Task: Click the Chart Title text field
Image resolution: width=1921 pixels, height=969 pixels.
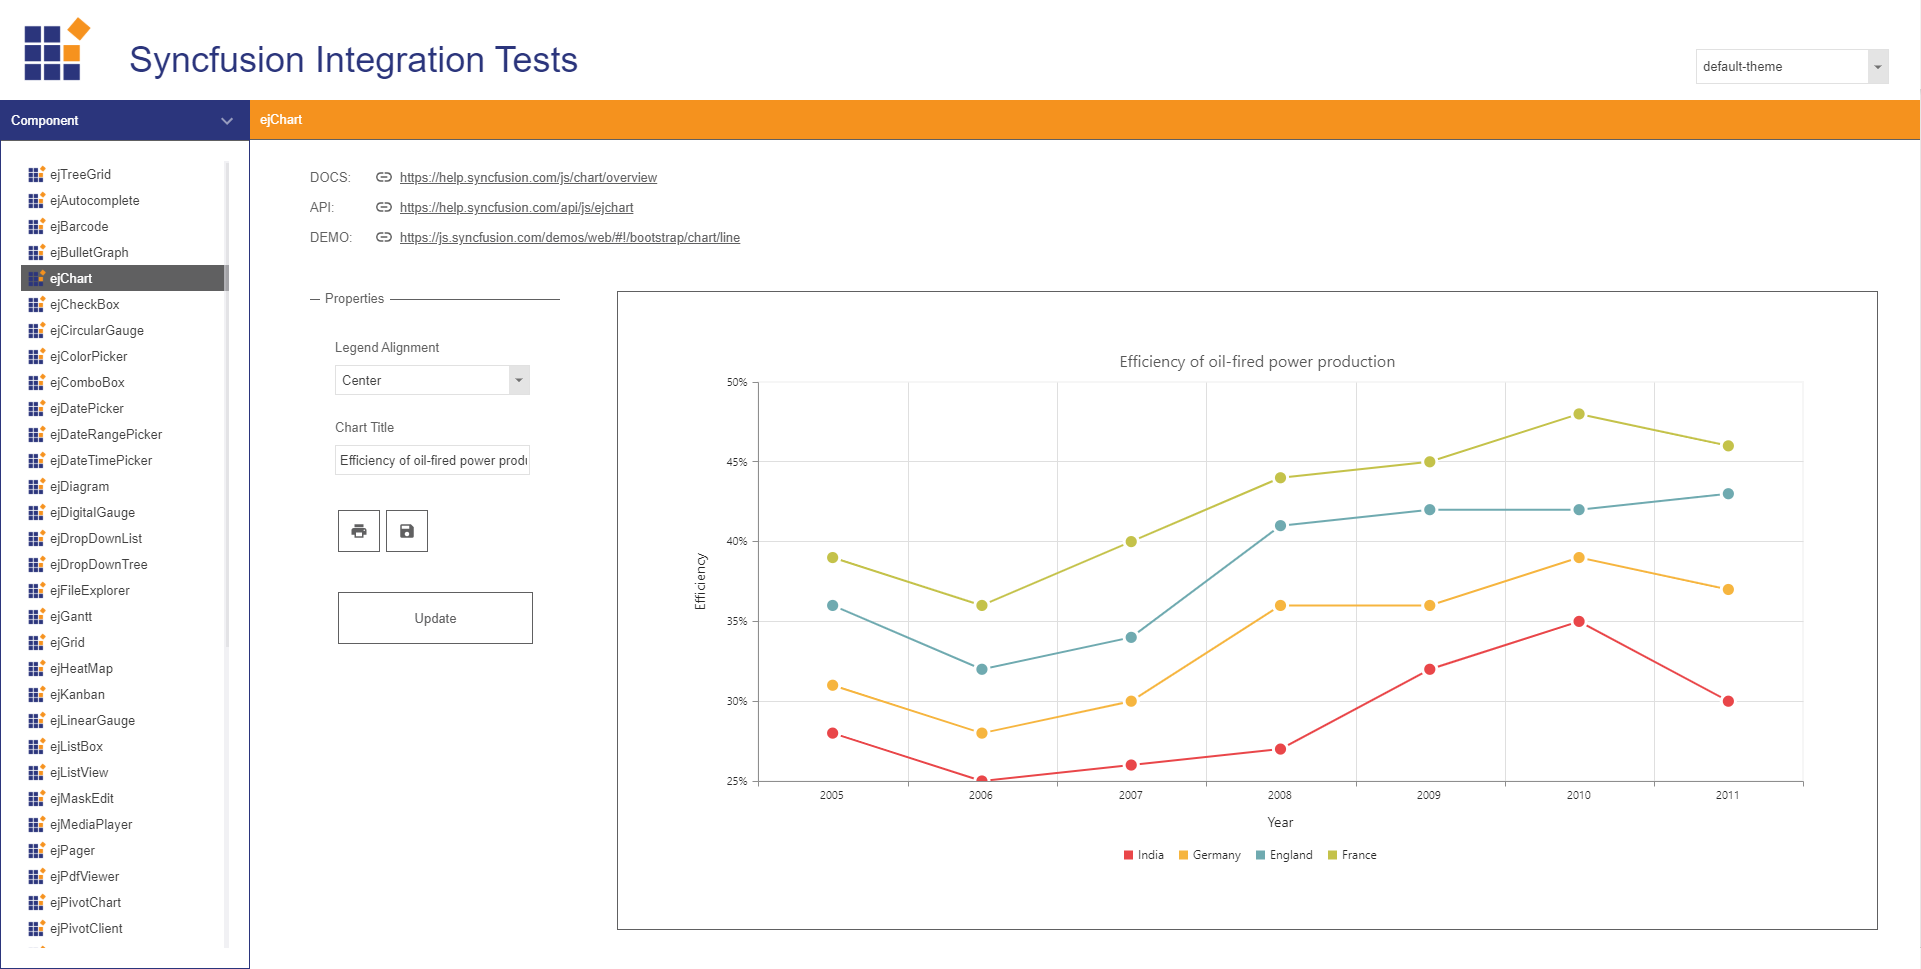Action: coord(432,460)
